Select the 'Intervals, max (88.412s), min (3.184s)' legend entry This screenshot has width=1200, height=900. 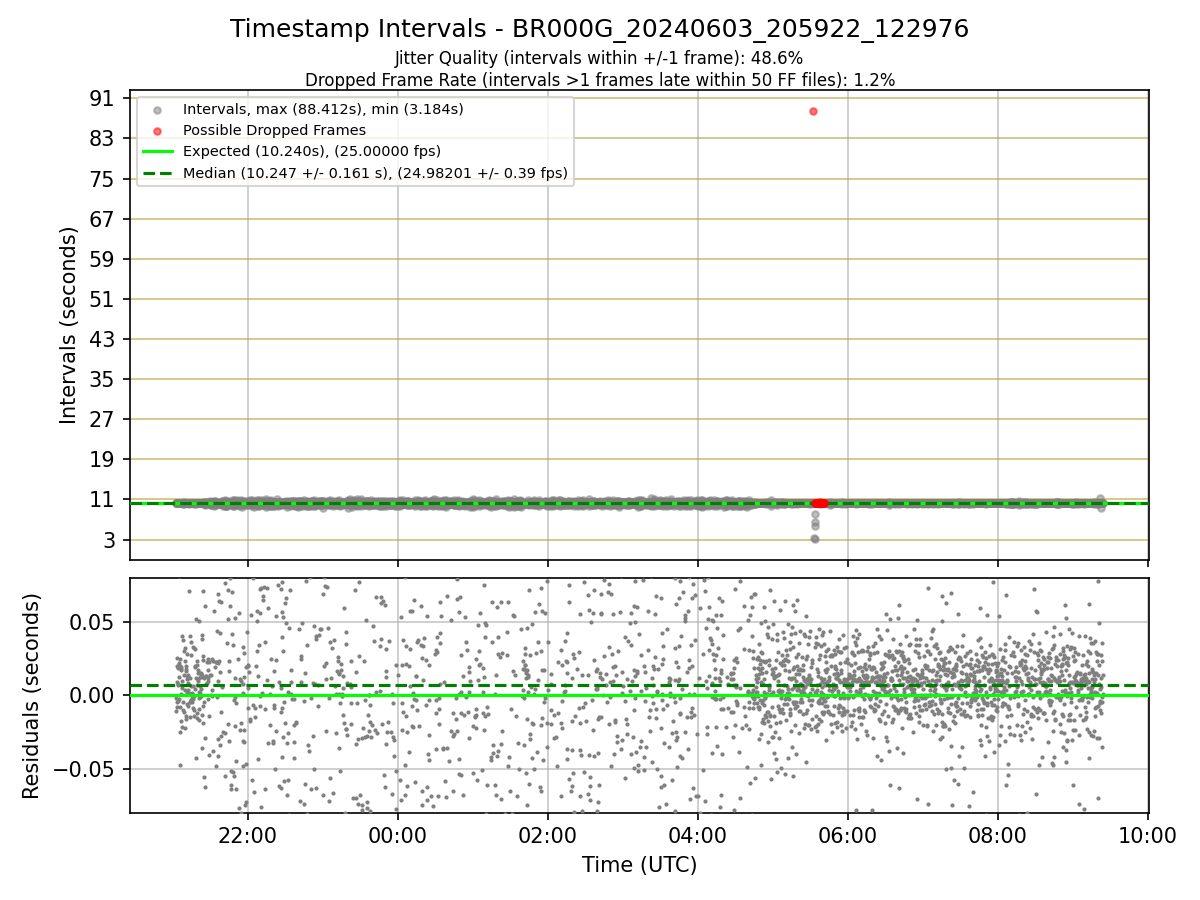[323, 108]
